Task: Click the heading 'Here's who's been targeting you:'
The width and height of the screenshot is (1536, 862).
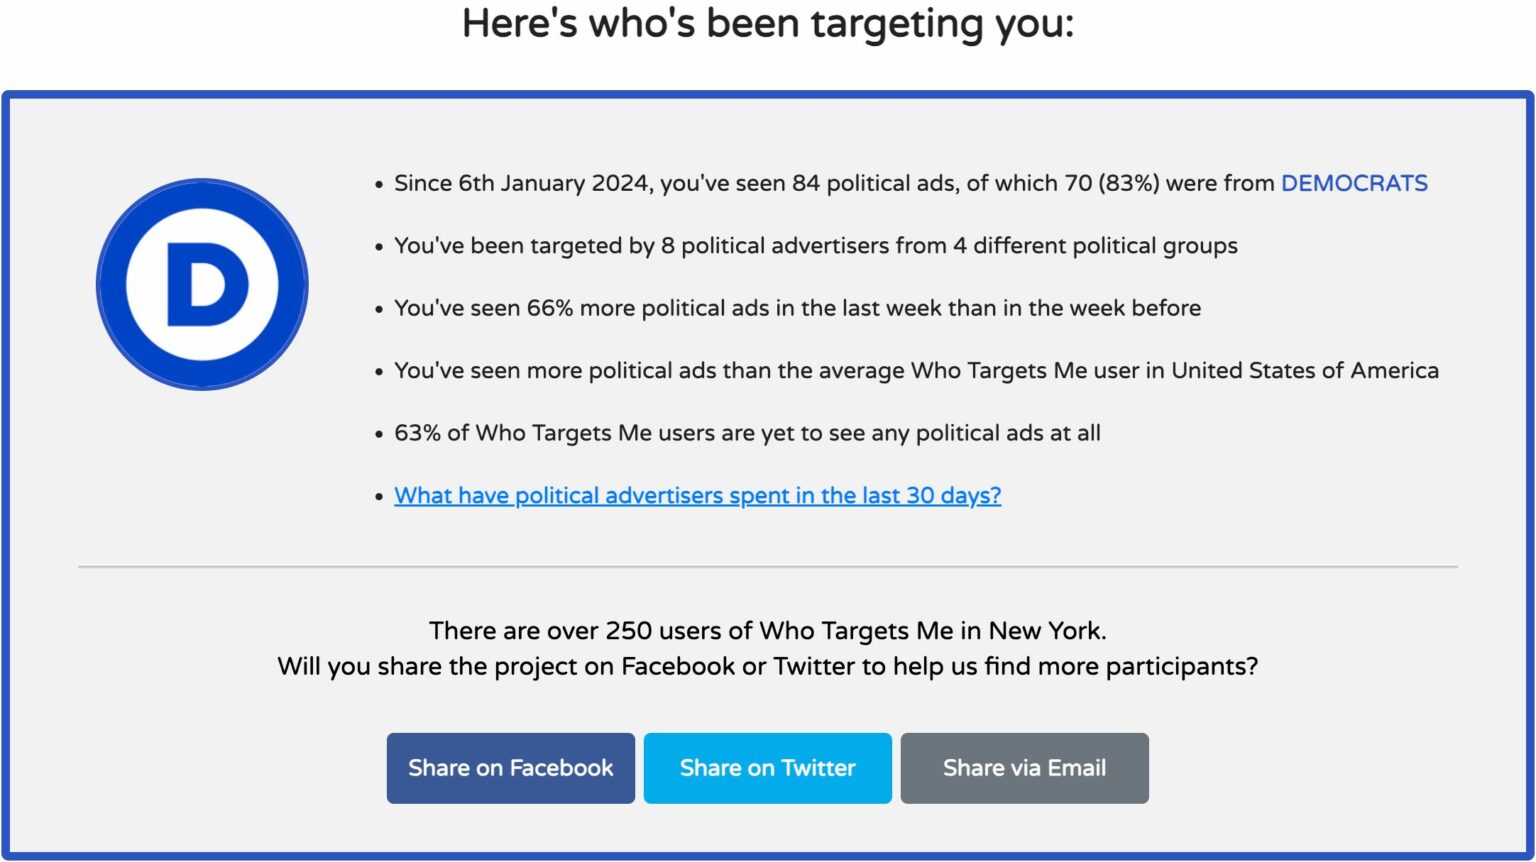Action: 768,22
